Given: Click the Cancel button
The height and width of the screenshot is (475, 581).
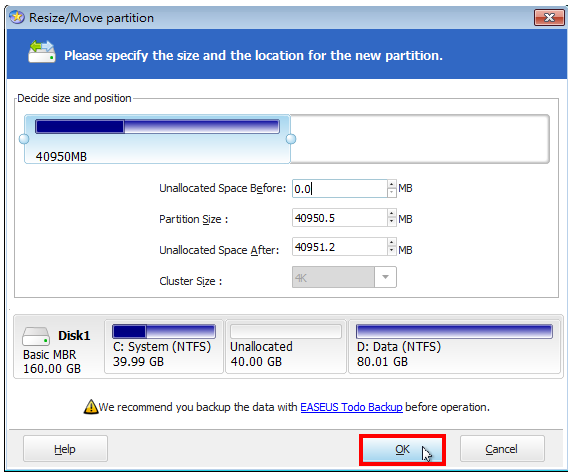Looking at the screenshot, I should point(502,449).
